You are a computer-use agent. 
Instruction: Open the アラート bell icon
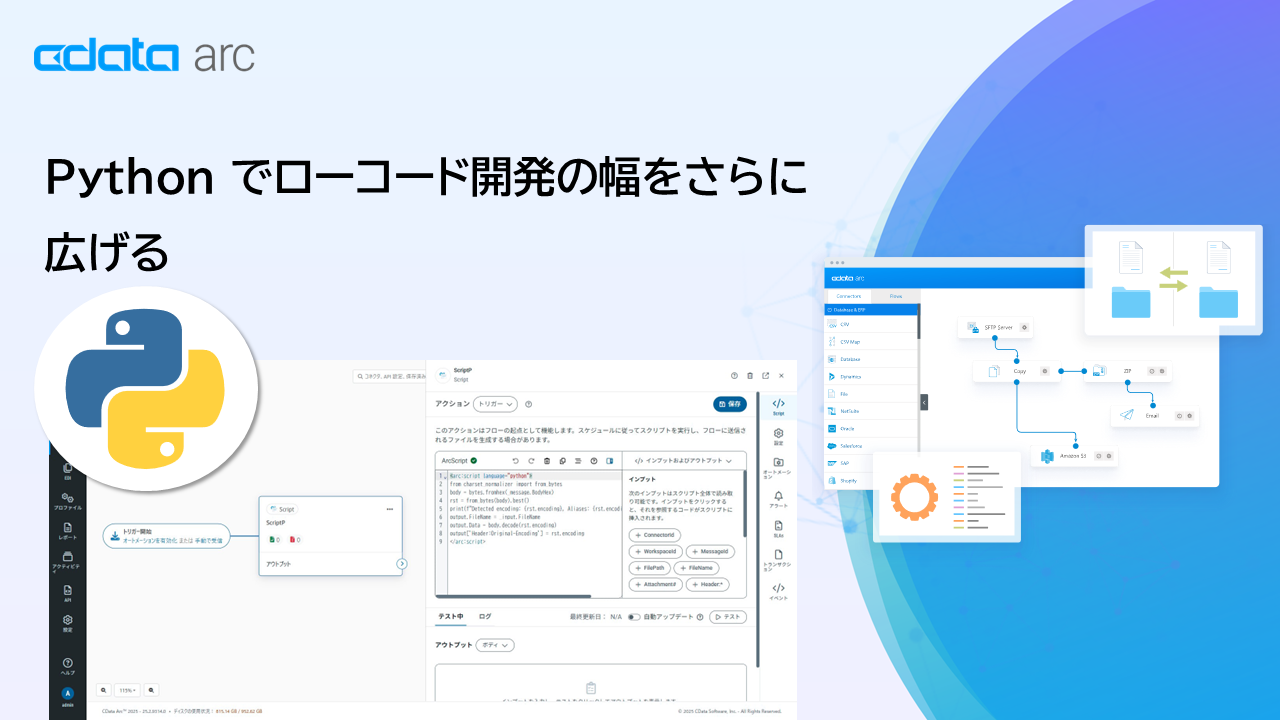click(x=778, y=498)
